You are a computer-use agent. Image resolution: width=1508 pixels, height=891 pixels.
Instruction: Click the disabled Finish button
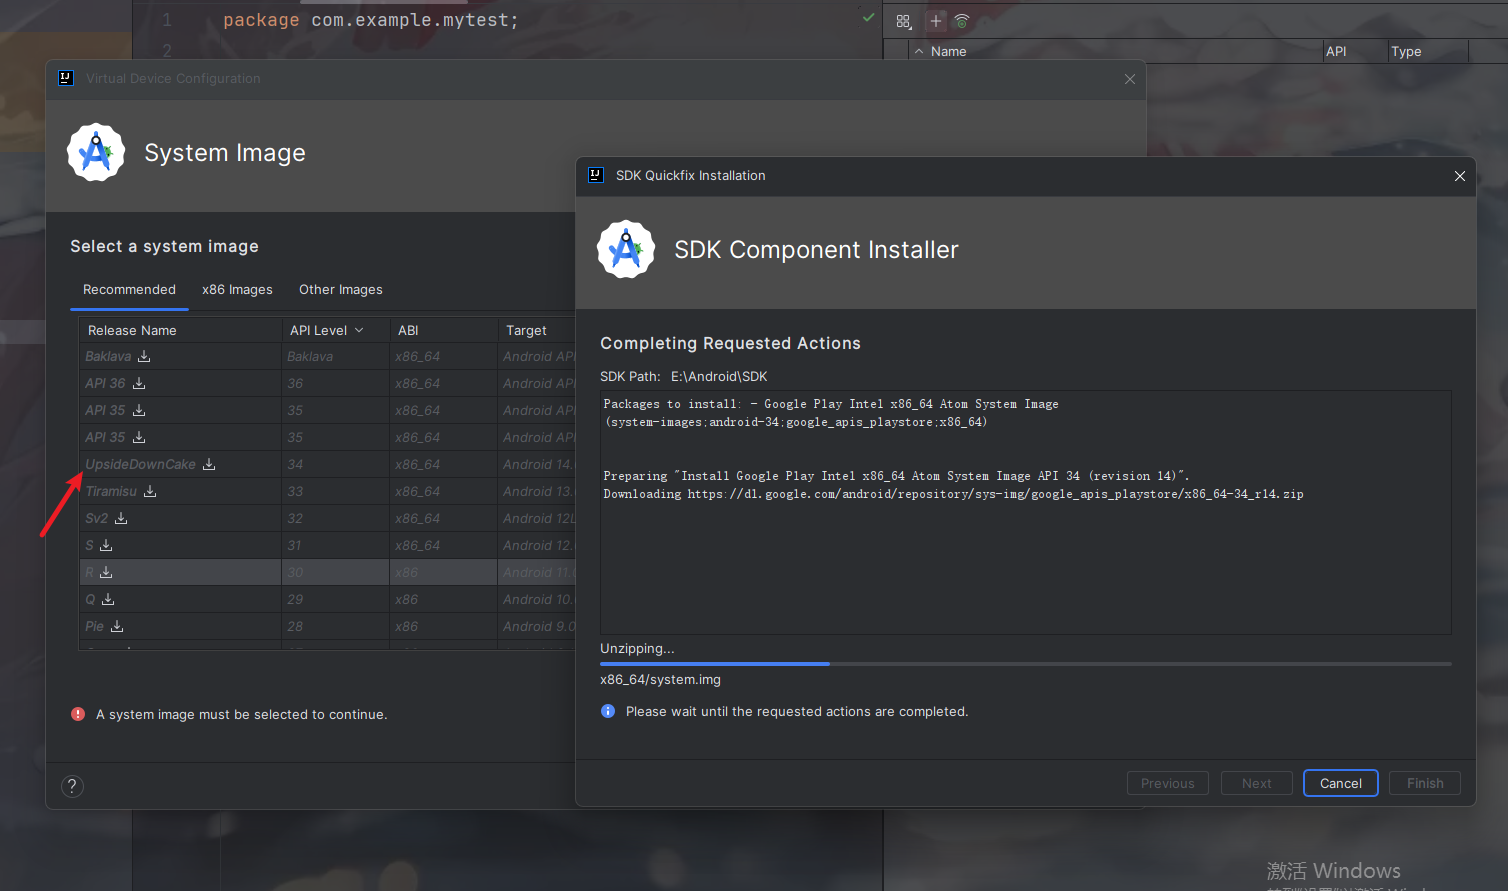tap(1425, 783)
